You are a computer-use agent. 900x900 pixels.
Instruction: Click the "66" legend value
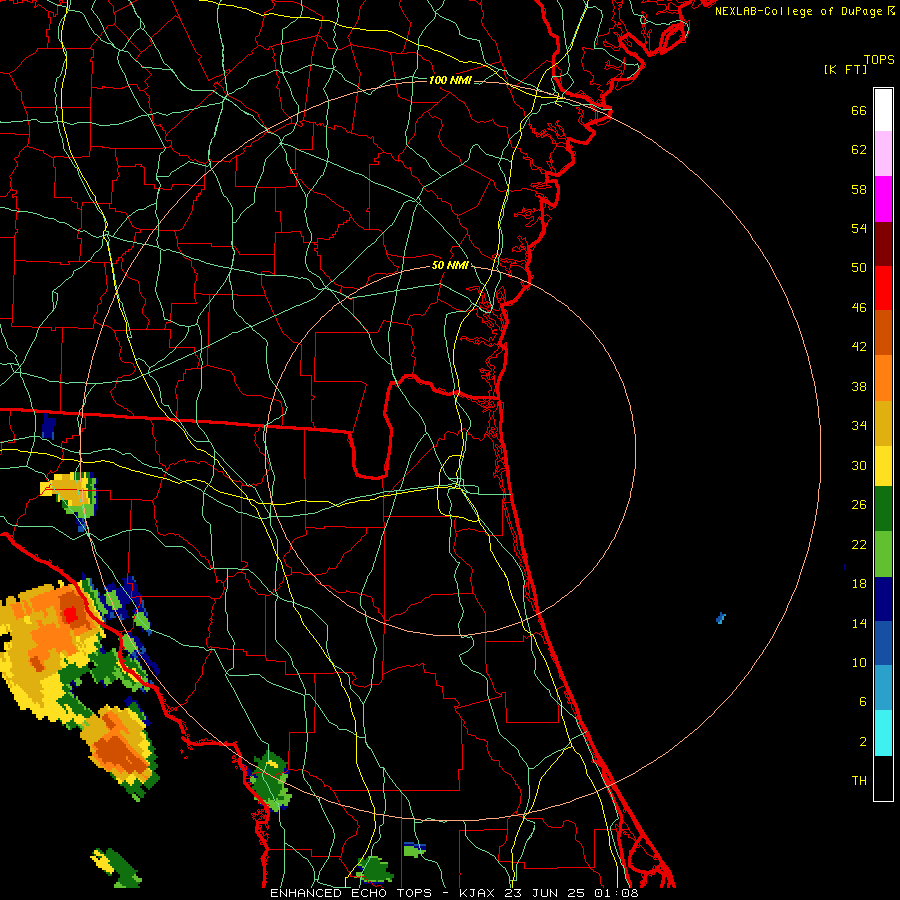859,111
